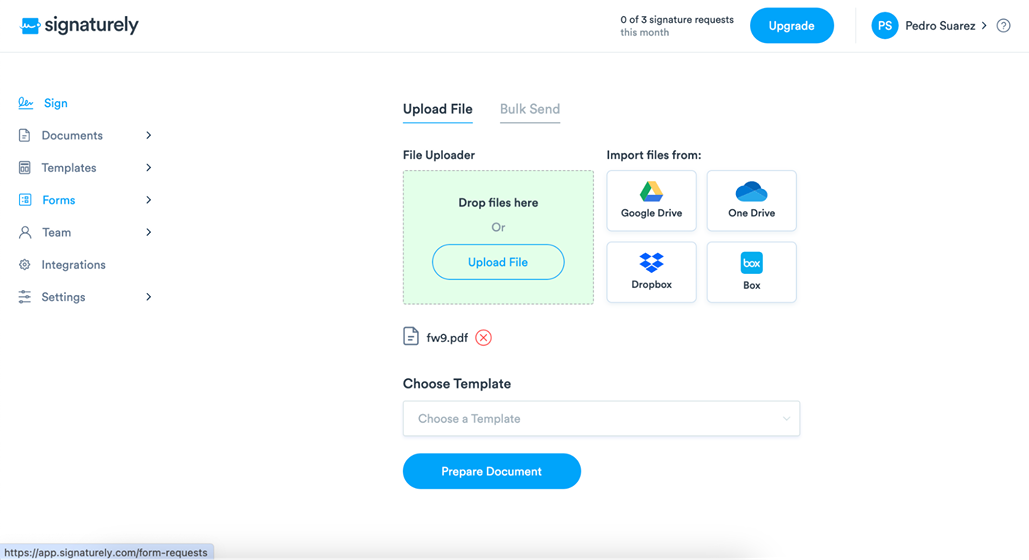Import a file from Box

pyautogui.click(x=751, y=272)
